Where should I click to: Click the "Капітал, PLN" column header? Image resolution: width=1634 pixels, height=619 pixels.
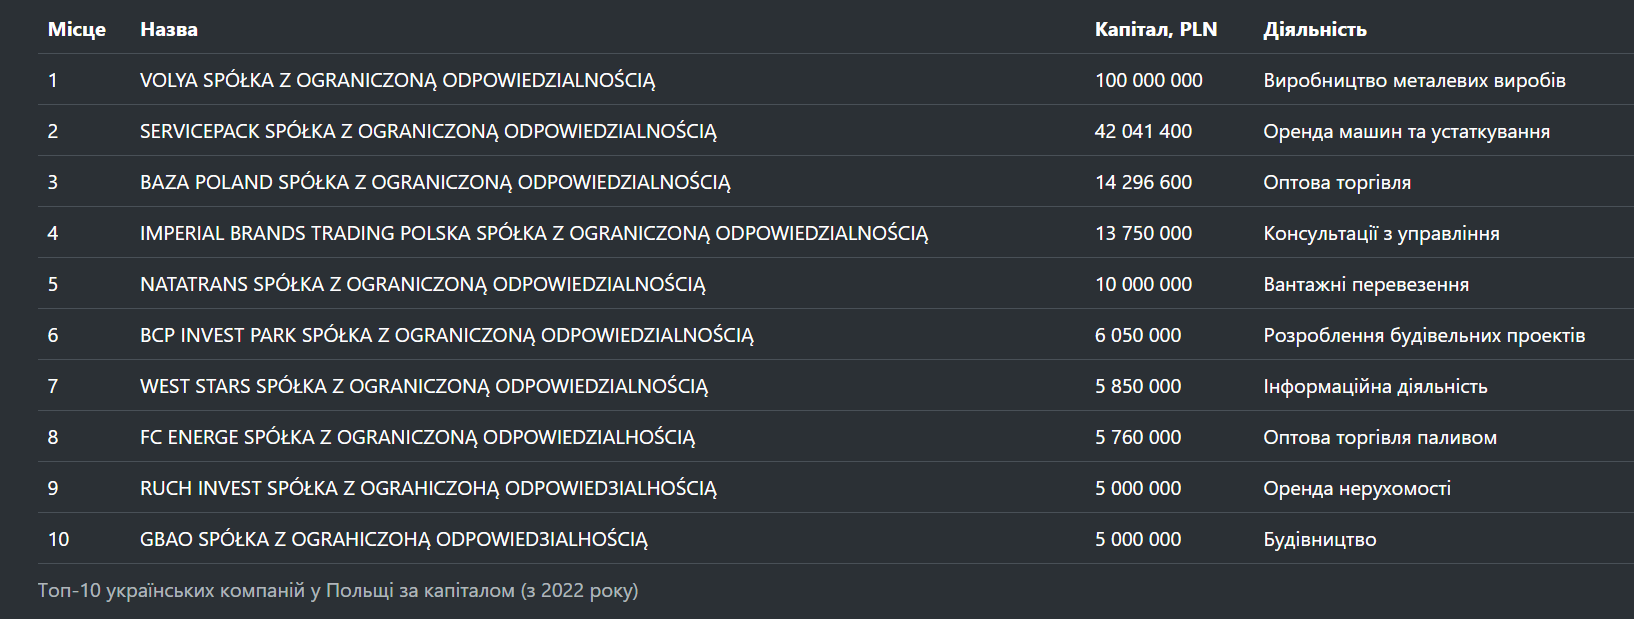click(1156, 29)
